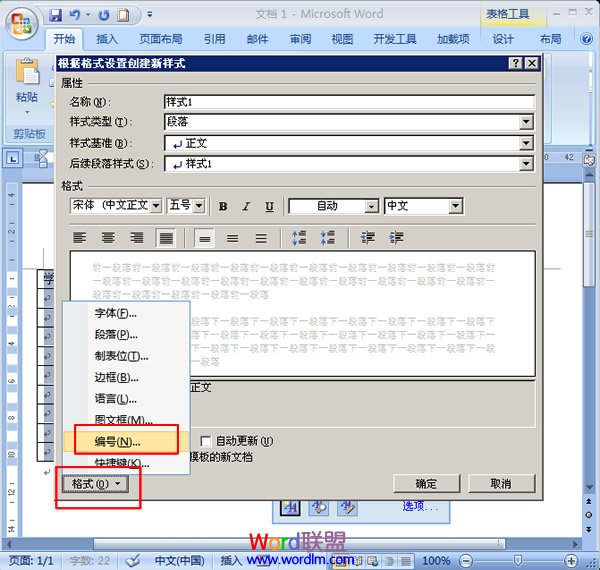Image resolution: width=600 pixels, height=570 pixels.
Task: Select 边框(B)... menu item
Action: 126,378
